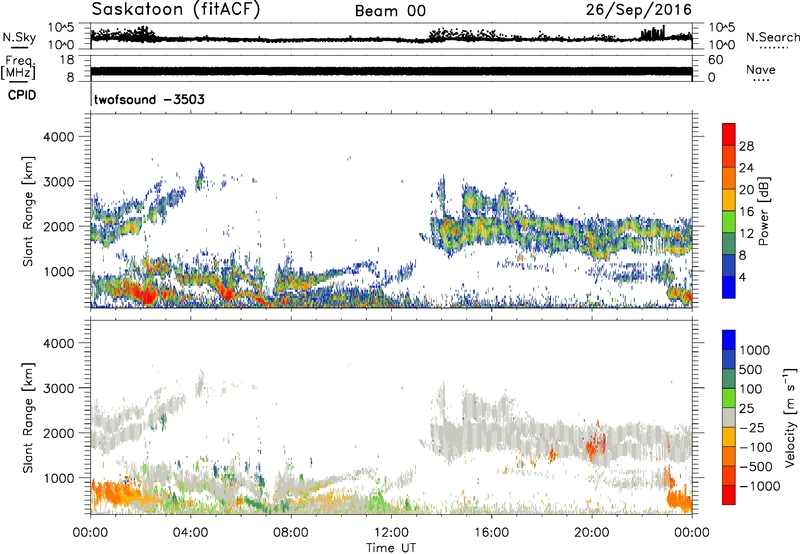Click "Slant Range [km]" on the velocity panel

coord(28,418)
